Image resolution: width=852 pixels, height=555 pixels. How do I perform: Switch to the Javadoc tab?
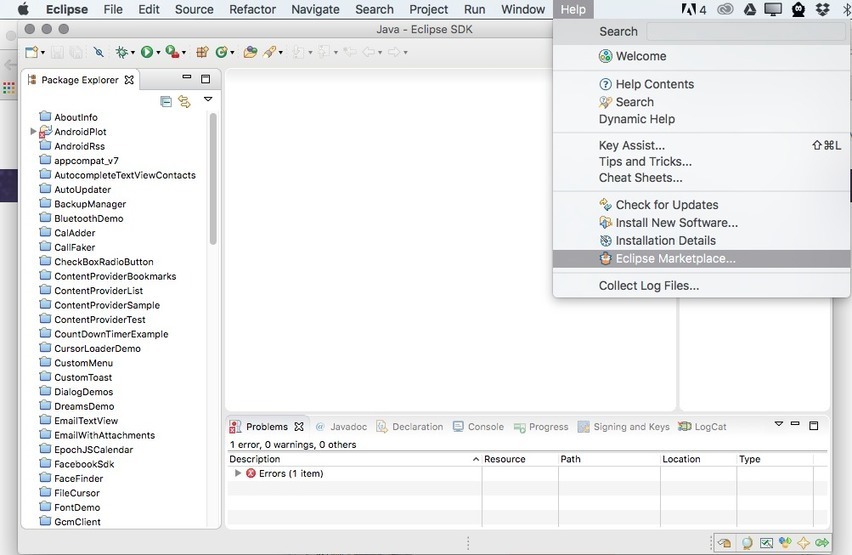pyautogui.click(x=341, y=427)
